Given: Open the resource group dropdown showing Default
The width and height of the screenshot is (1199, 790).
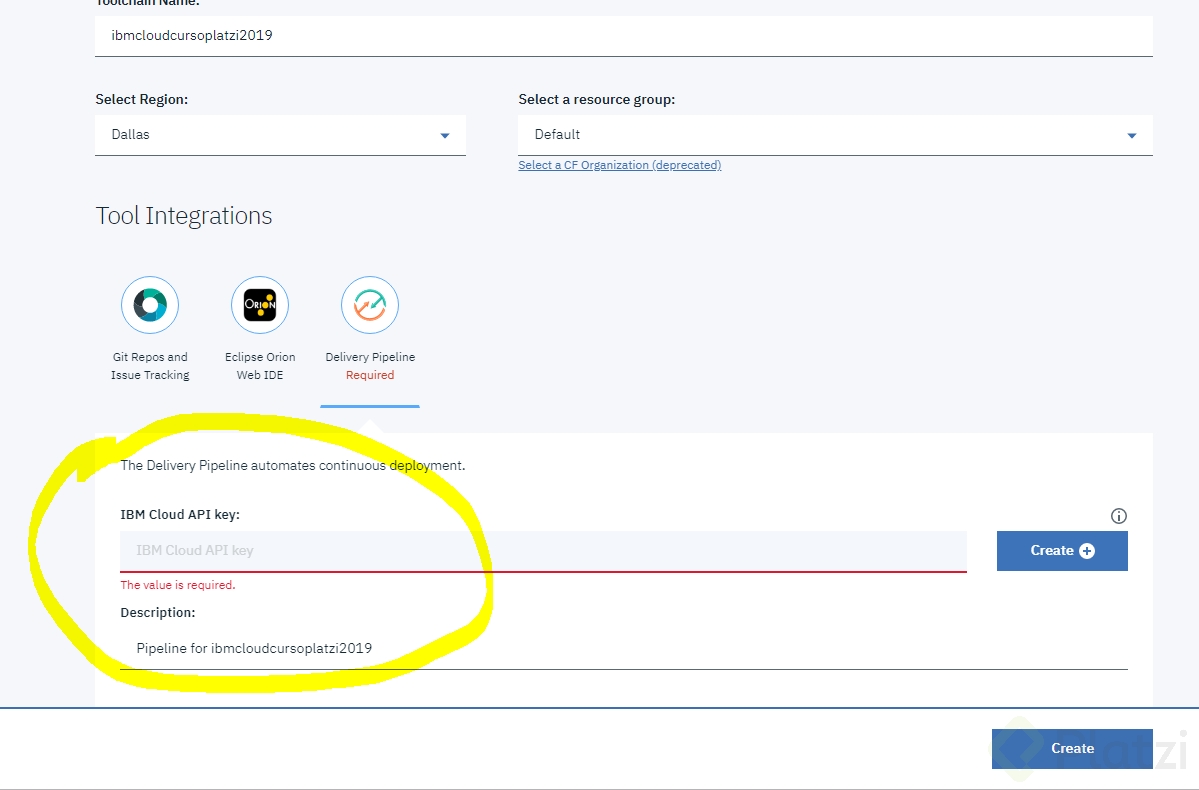Looking at the screenshot, I should (x=835, y=135).
